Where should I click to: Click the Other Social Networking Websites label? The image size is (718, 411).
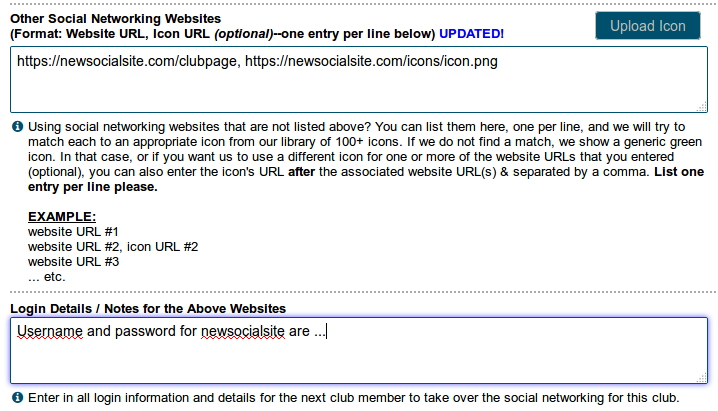click(115, 19)
